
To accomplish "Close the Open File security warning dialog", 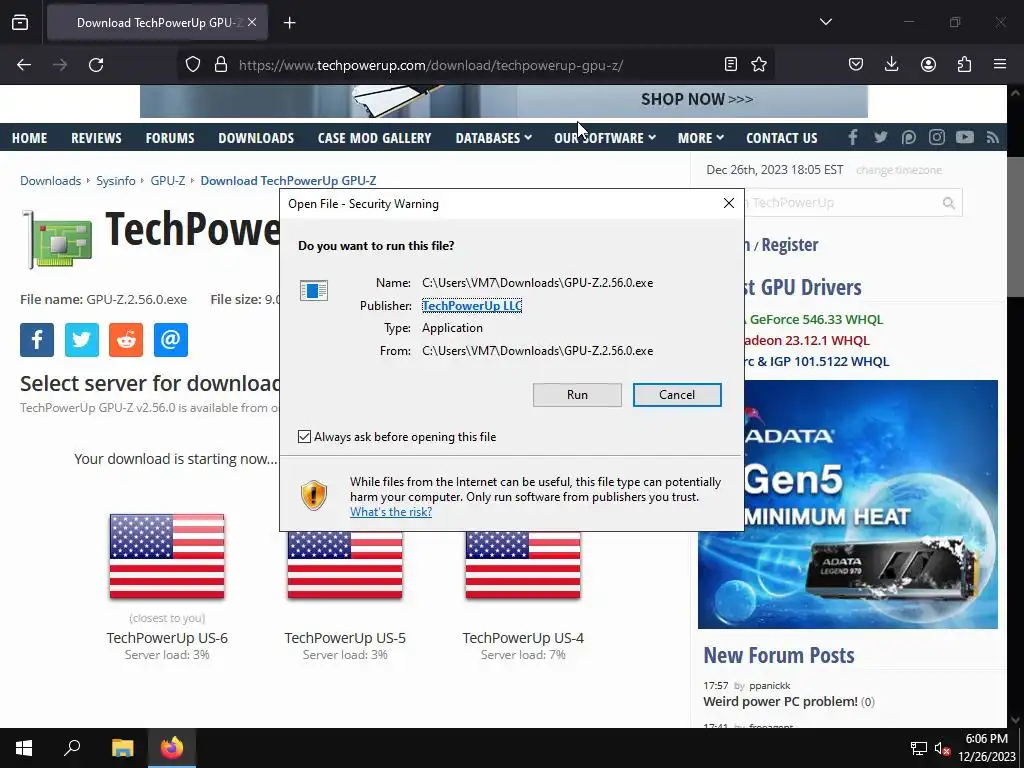I will coord(729,203).
